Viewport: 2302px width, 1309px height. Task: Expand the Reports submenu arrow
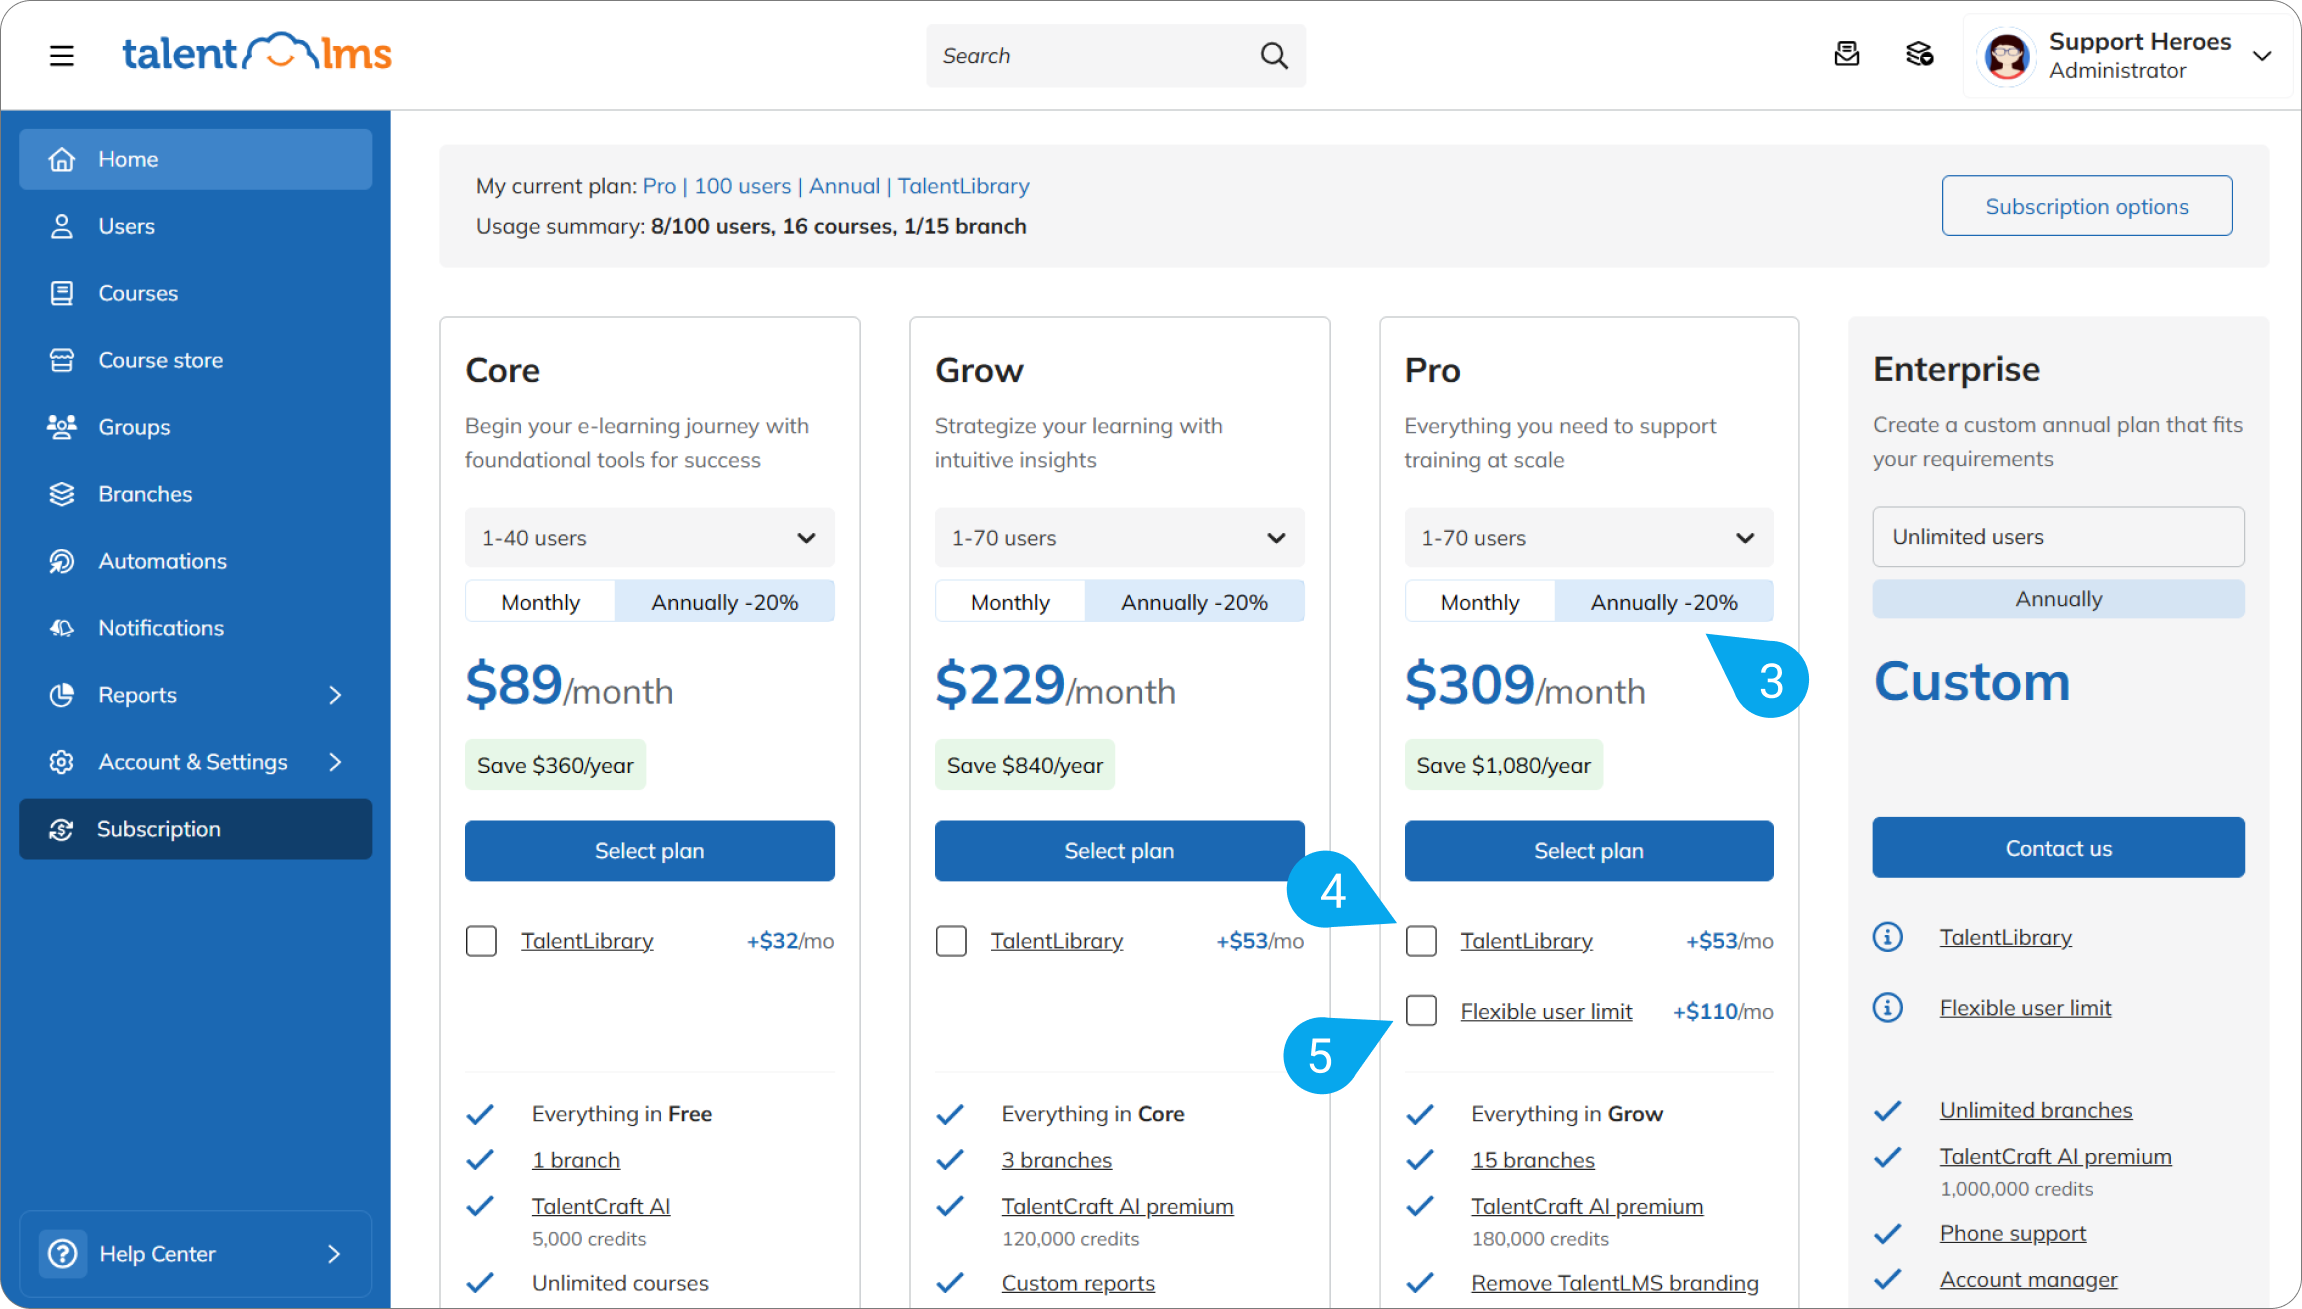click(x=335, y=695)
